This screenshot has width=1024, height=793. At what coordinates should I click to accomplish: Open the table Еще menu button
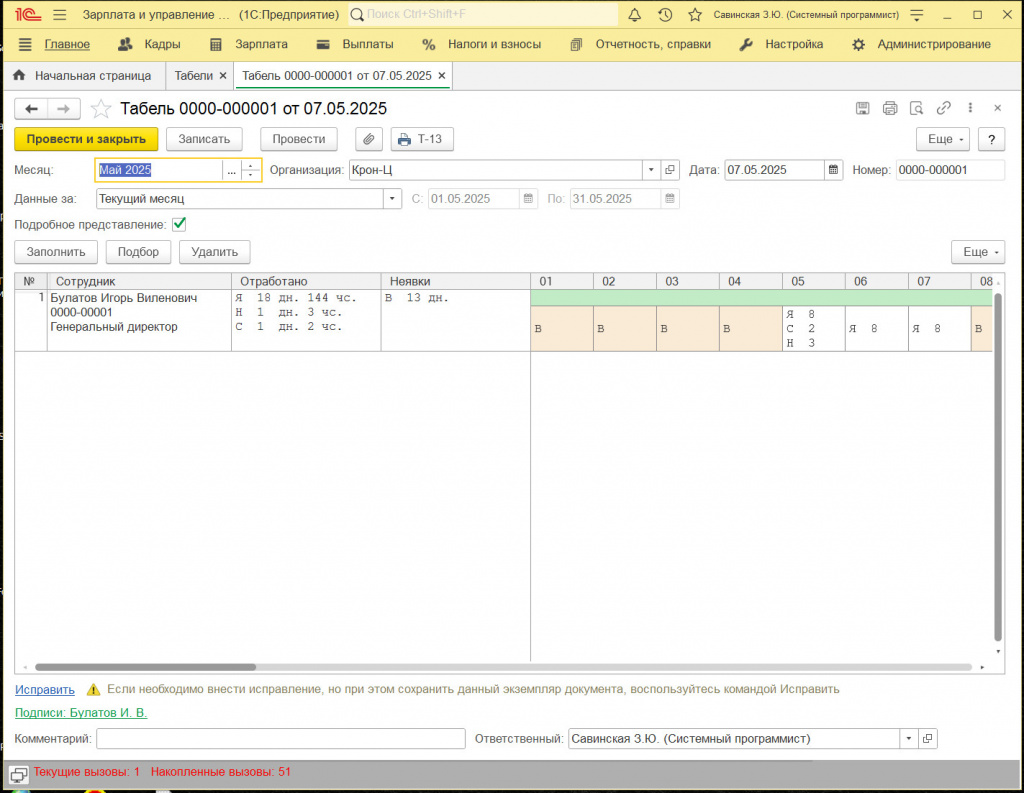pos(978,252)
